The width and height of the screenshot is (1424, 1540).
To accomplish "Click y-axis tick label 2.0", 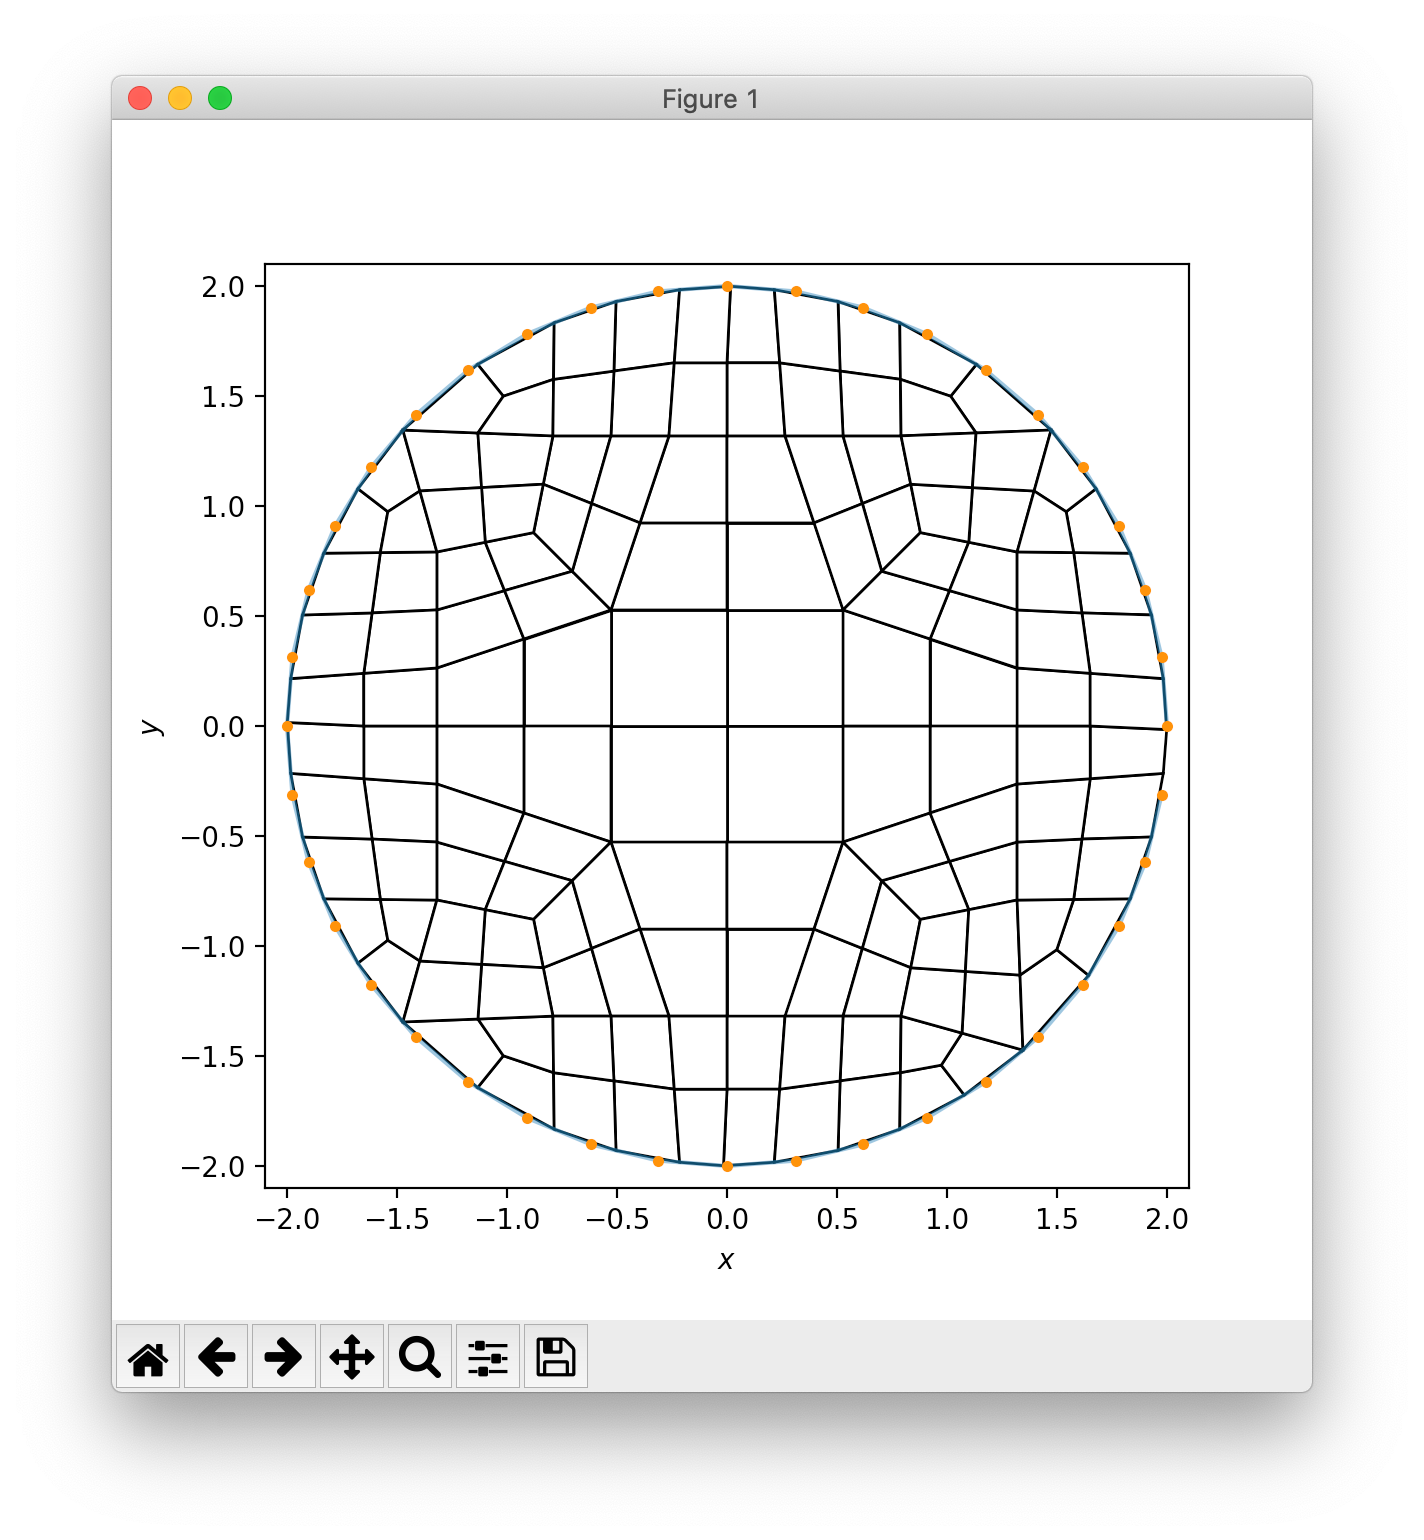I will click(223, 287).
